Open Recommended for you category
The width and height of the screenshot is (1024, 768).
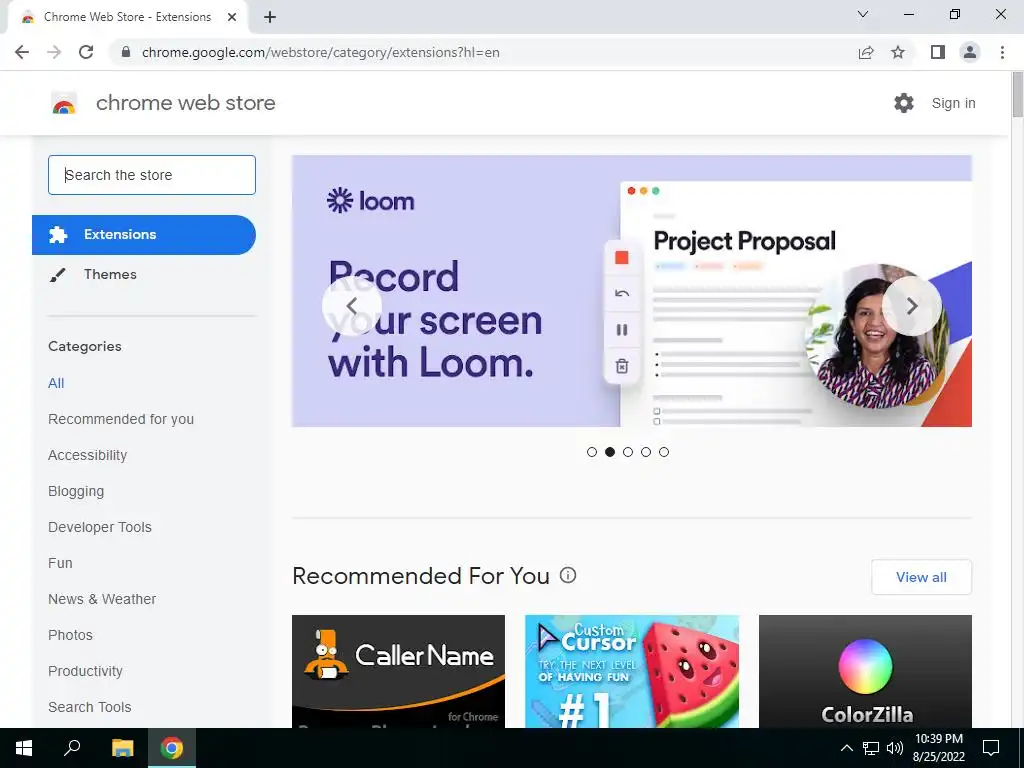pos(121,419)
